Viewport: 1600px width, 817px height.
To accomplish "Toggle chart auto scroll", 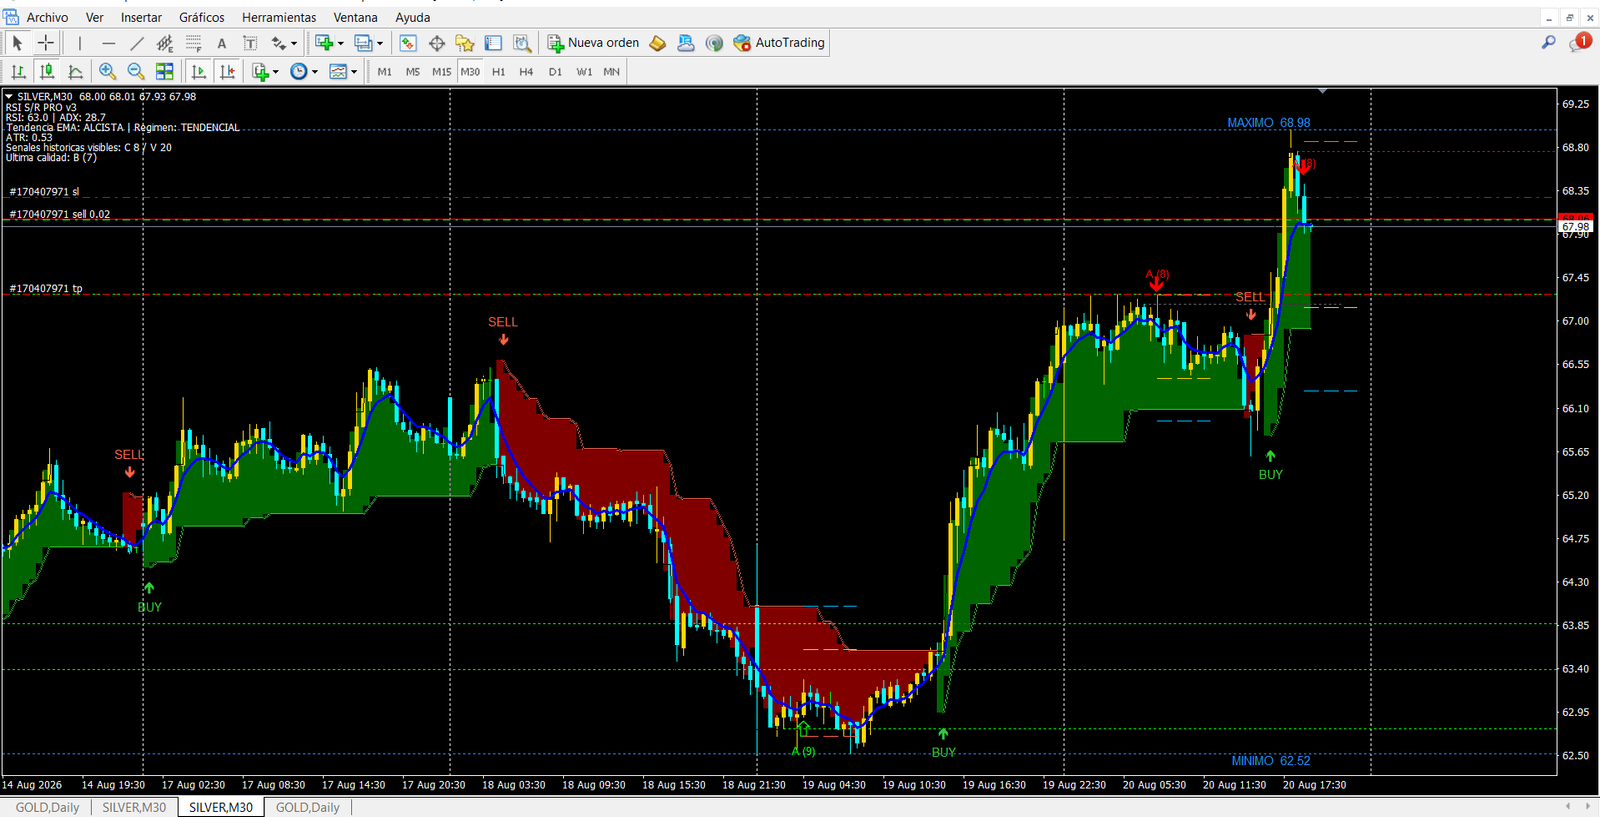I will [199, 71].
